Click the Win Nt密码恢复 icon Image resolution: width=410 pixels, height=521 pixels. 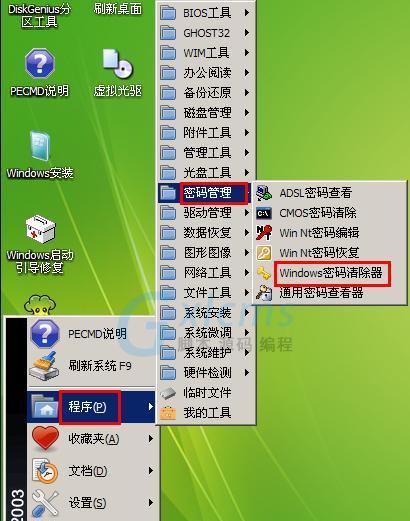tap(264, 253)
